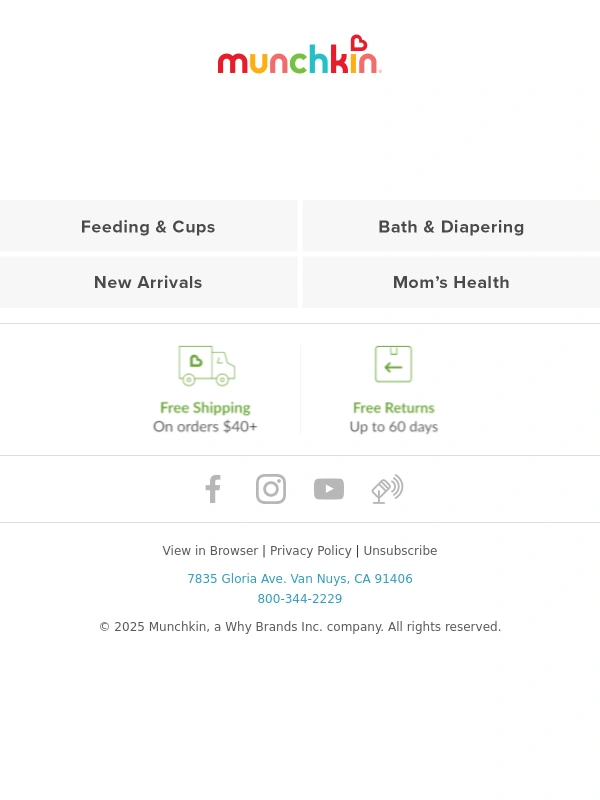Click the Free Shipping truck icon
The image size is (600, 800).
pos(206,366)
